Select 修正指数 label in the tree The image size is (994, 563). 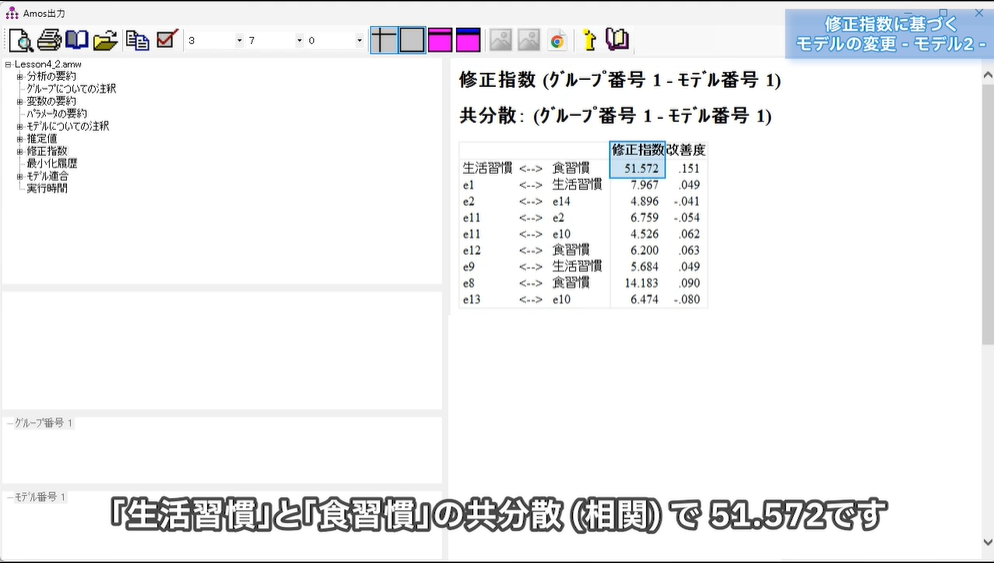(47, 151)
